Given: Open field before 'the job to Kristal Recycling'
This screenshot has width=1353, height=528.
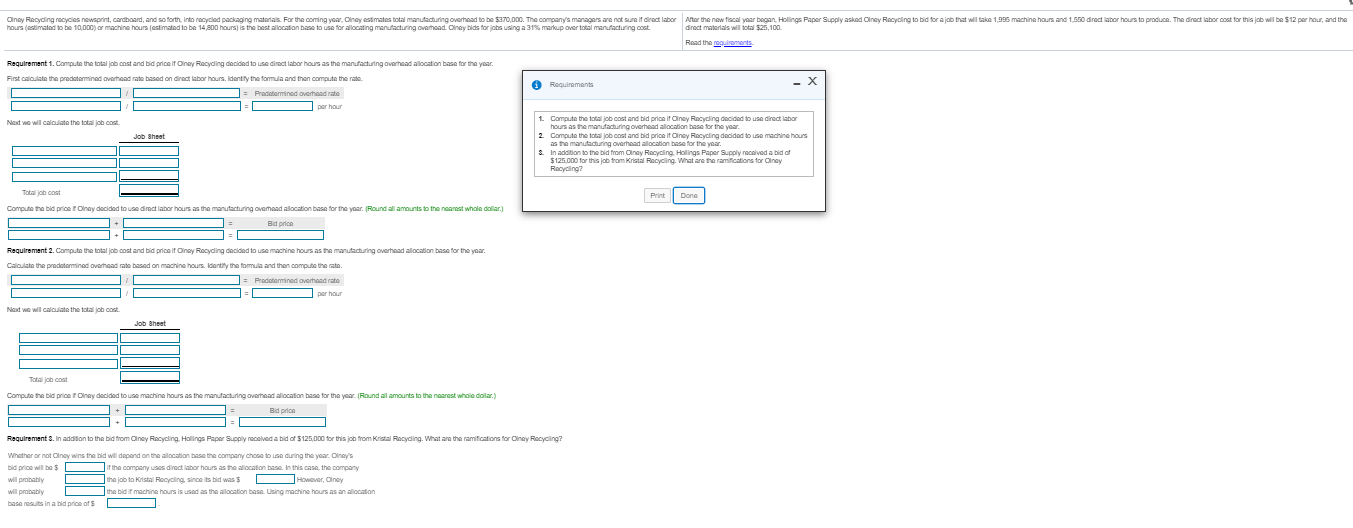Looking at the screenshot, I should pos(85,479).
